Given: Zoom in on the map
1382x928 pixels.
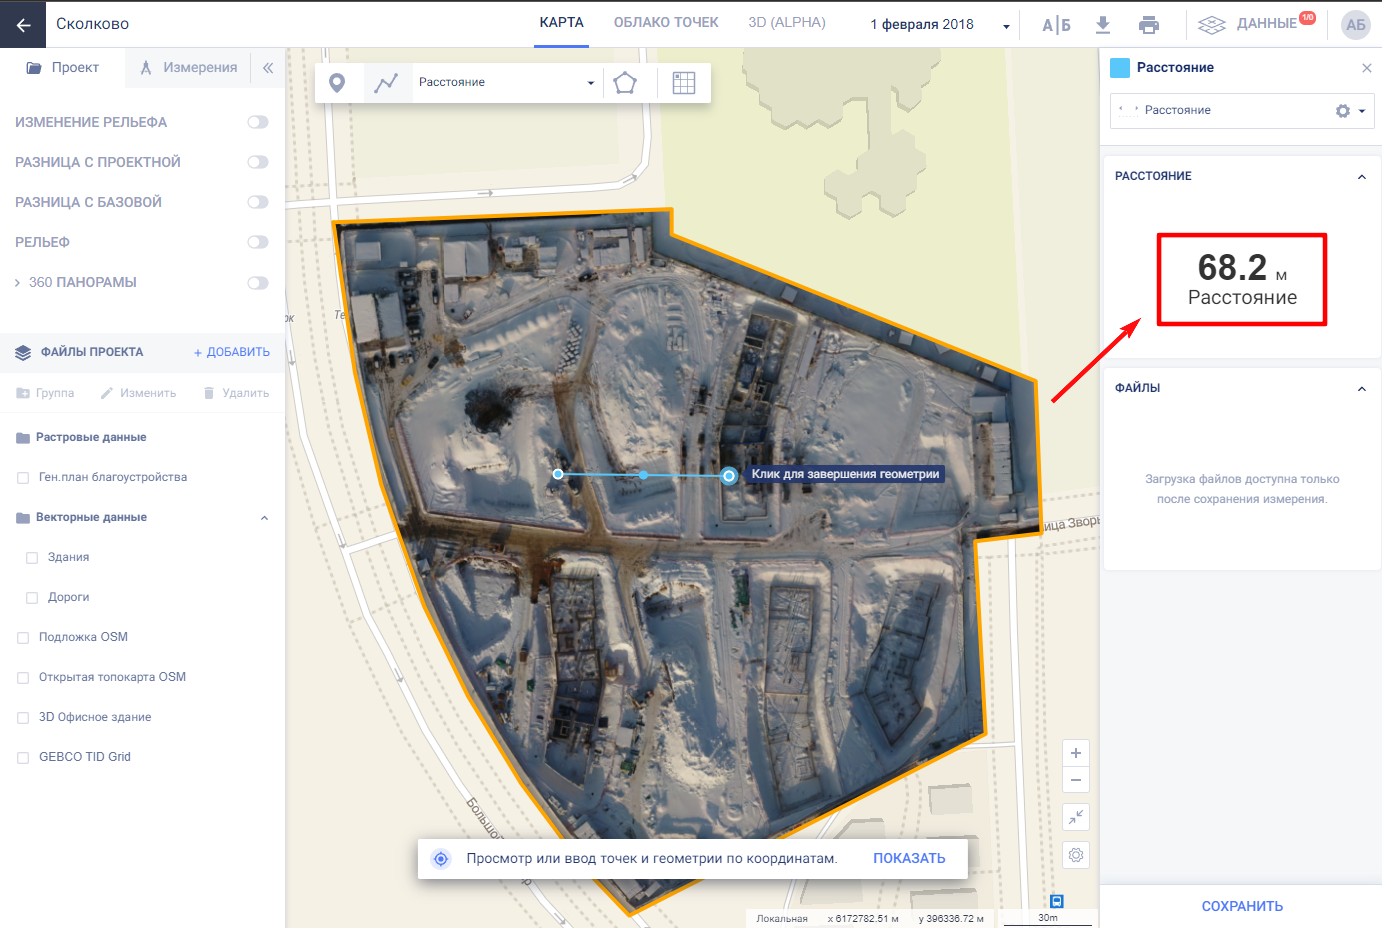Looking at the screenshot, I should pos(1076,753).
